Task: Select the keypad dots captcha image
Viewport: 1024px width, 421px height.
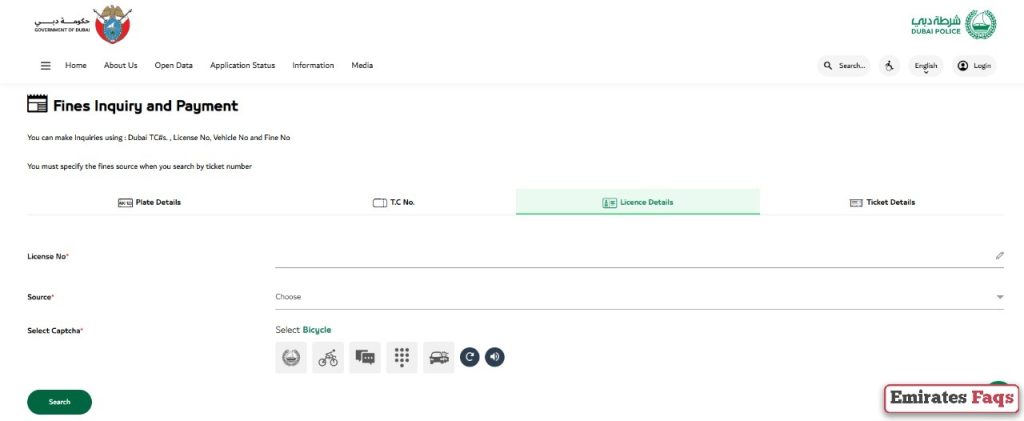Action: click(x=401, y=357)
